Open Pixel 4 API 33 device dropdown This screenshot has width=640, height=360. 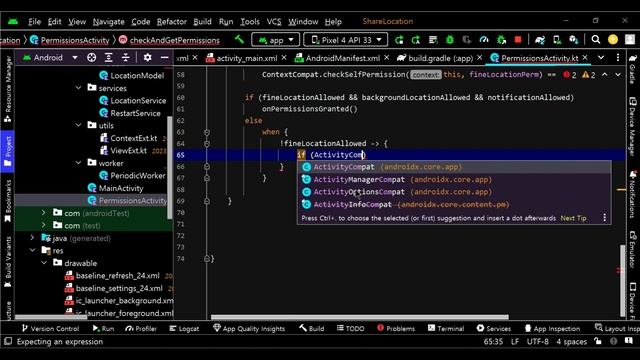(346, 40)
